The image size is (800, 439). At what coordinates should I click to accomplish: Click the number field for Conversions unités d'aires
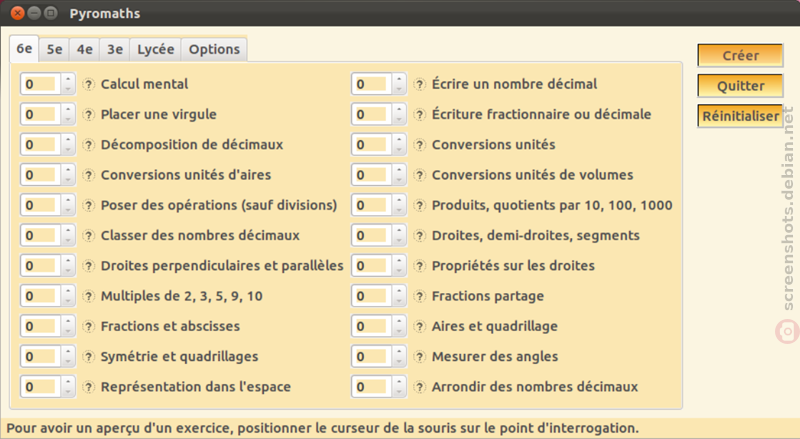coord(41,175)
